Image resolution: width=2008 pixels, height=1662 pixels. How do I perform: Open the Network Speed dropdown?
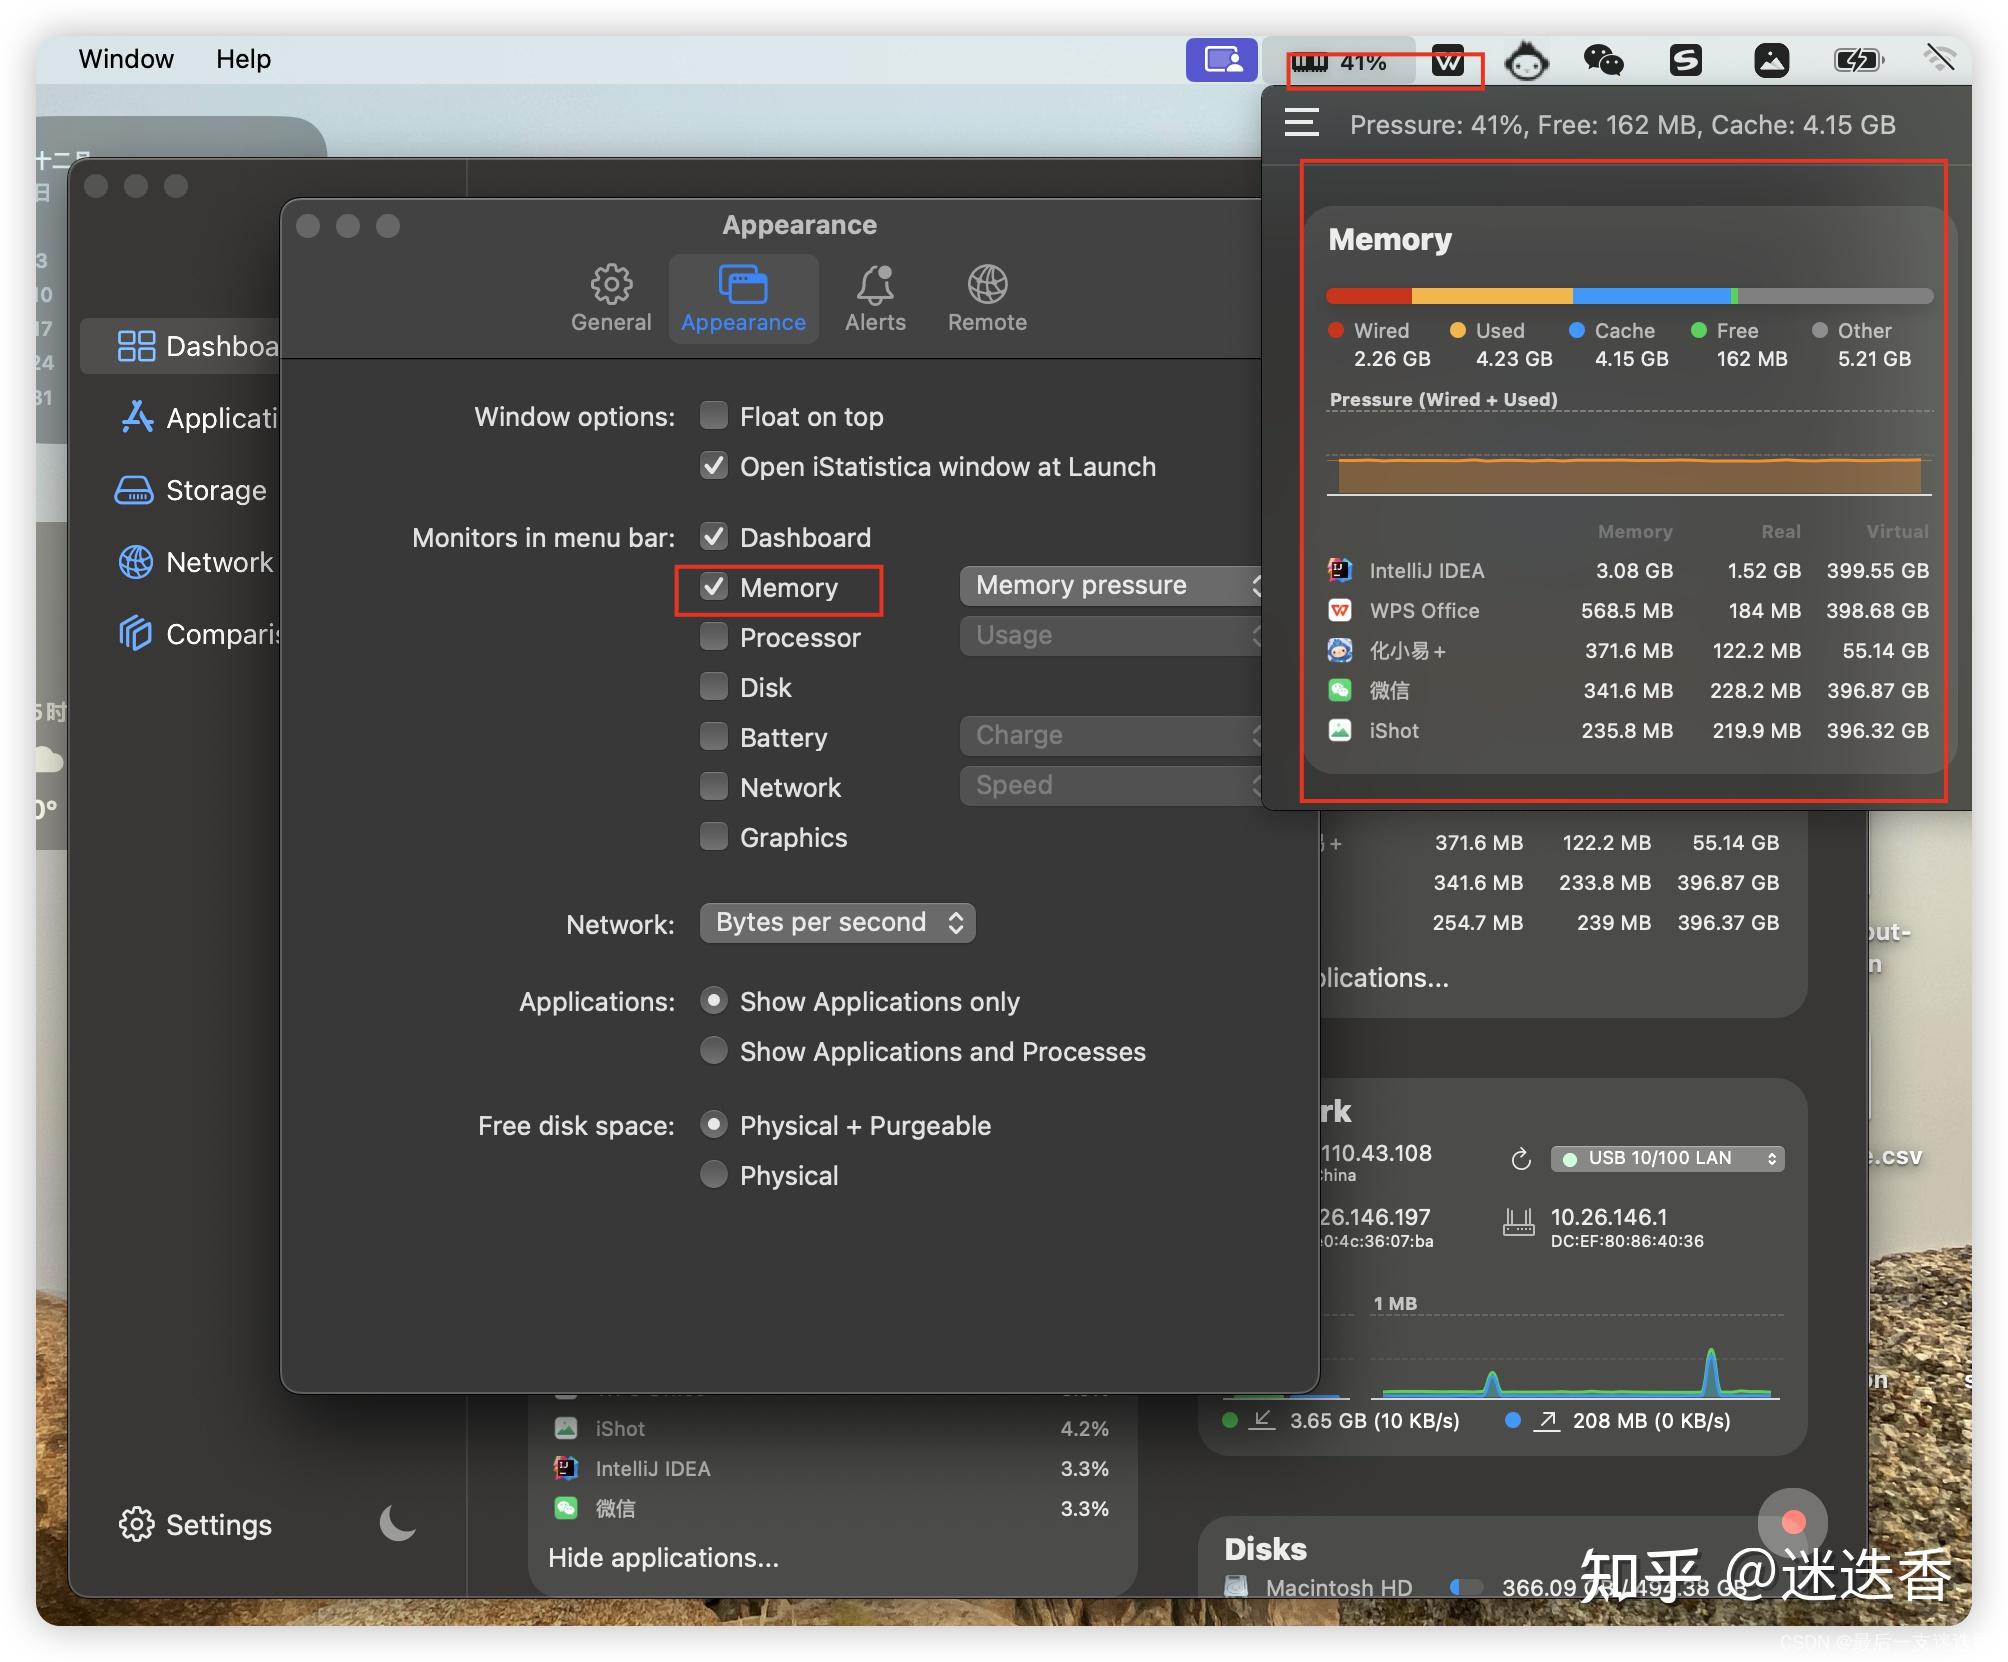coord(1112,785)
